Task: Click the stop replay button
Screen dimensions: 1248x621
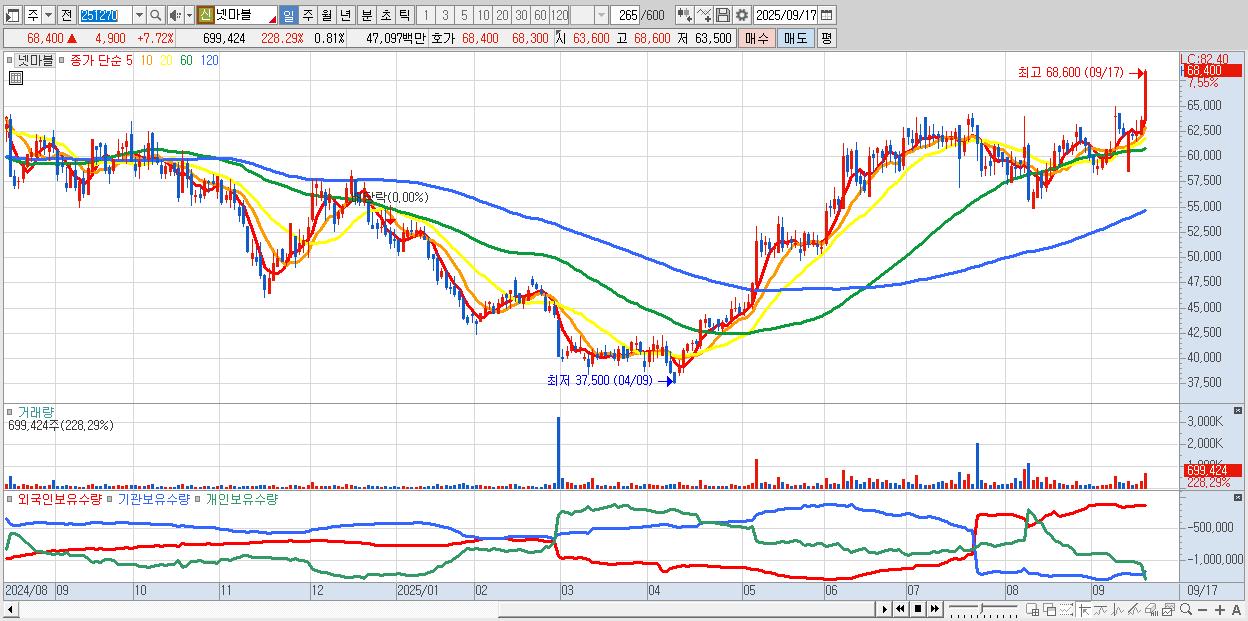Action: [x=918, y=609]
